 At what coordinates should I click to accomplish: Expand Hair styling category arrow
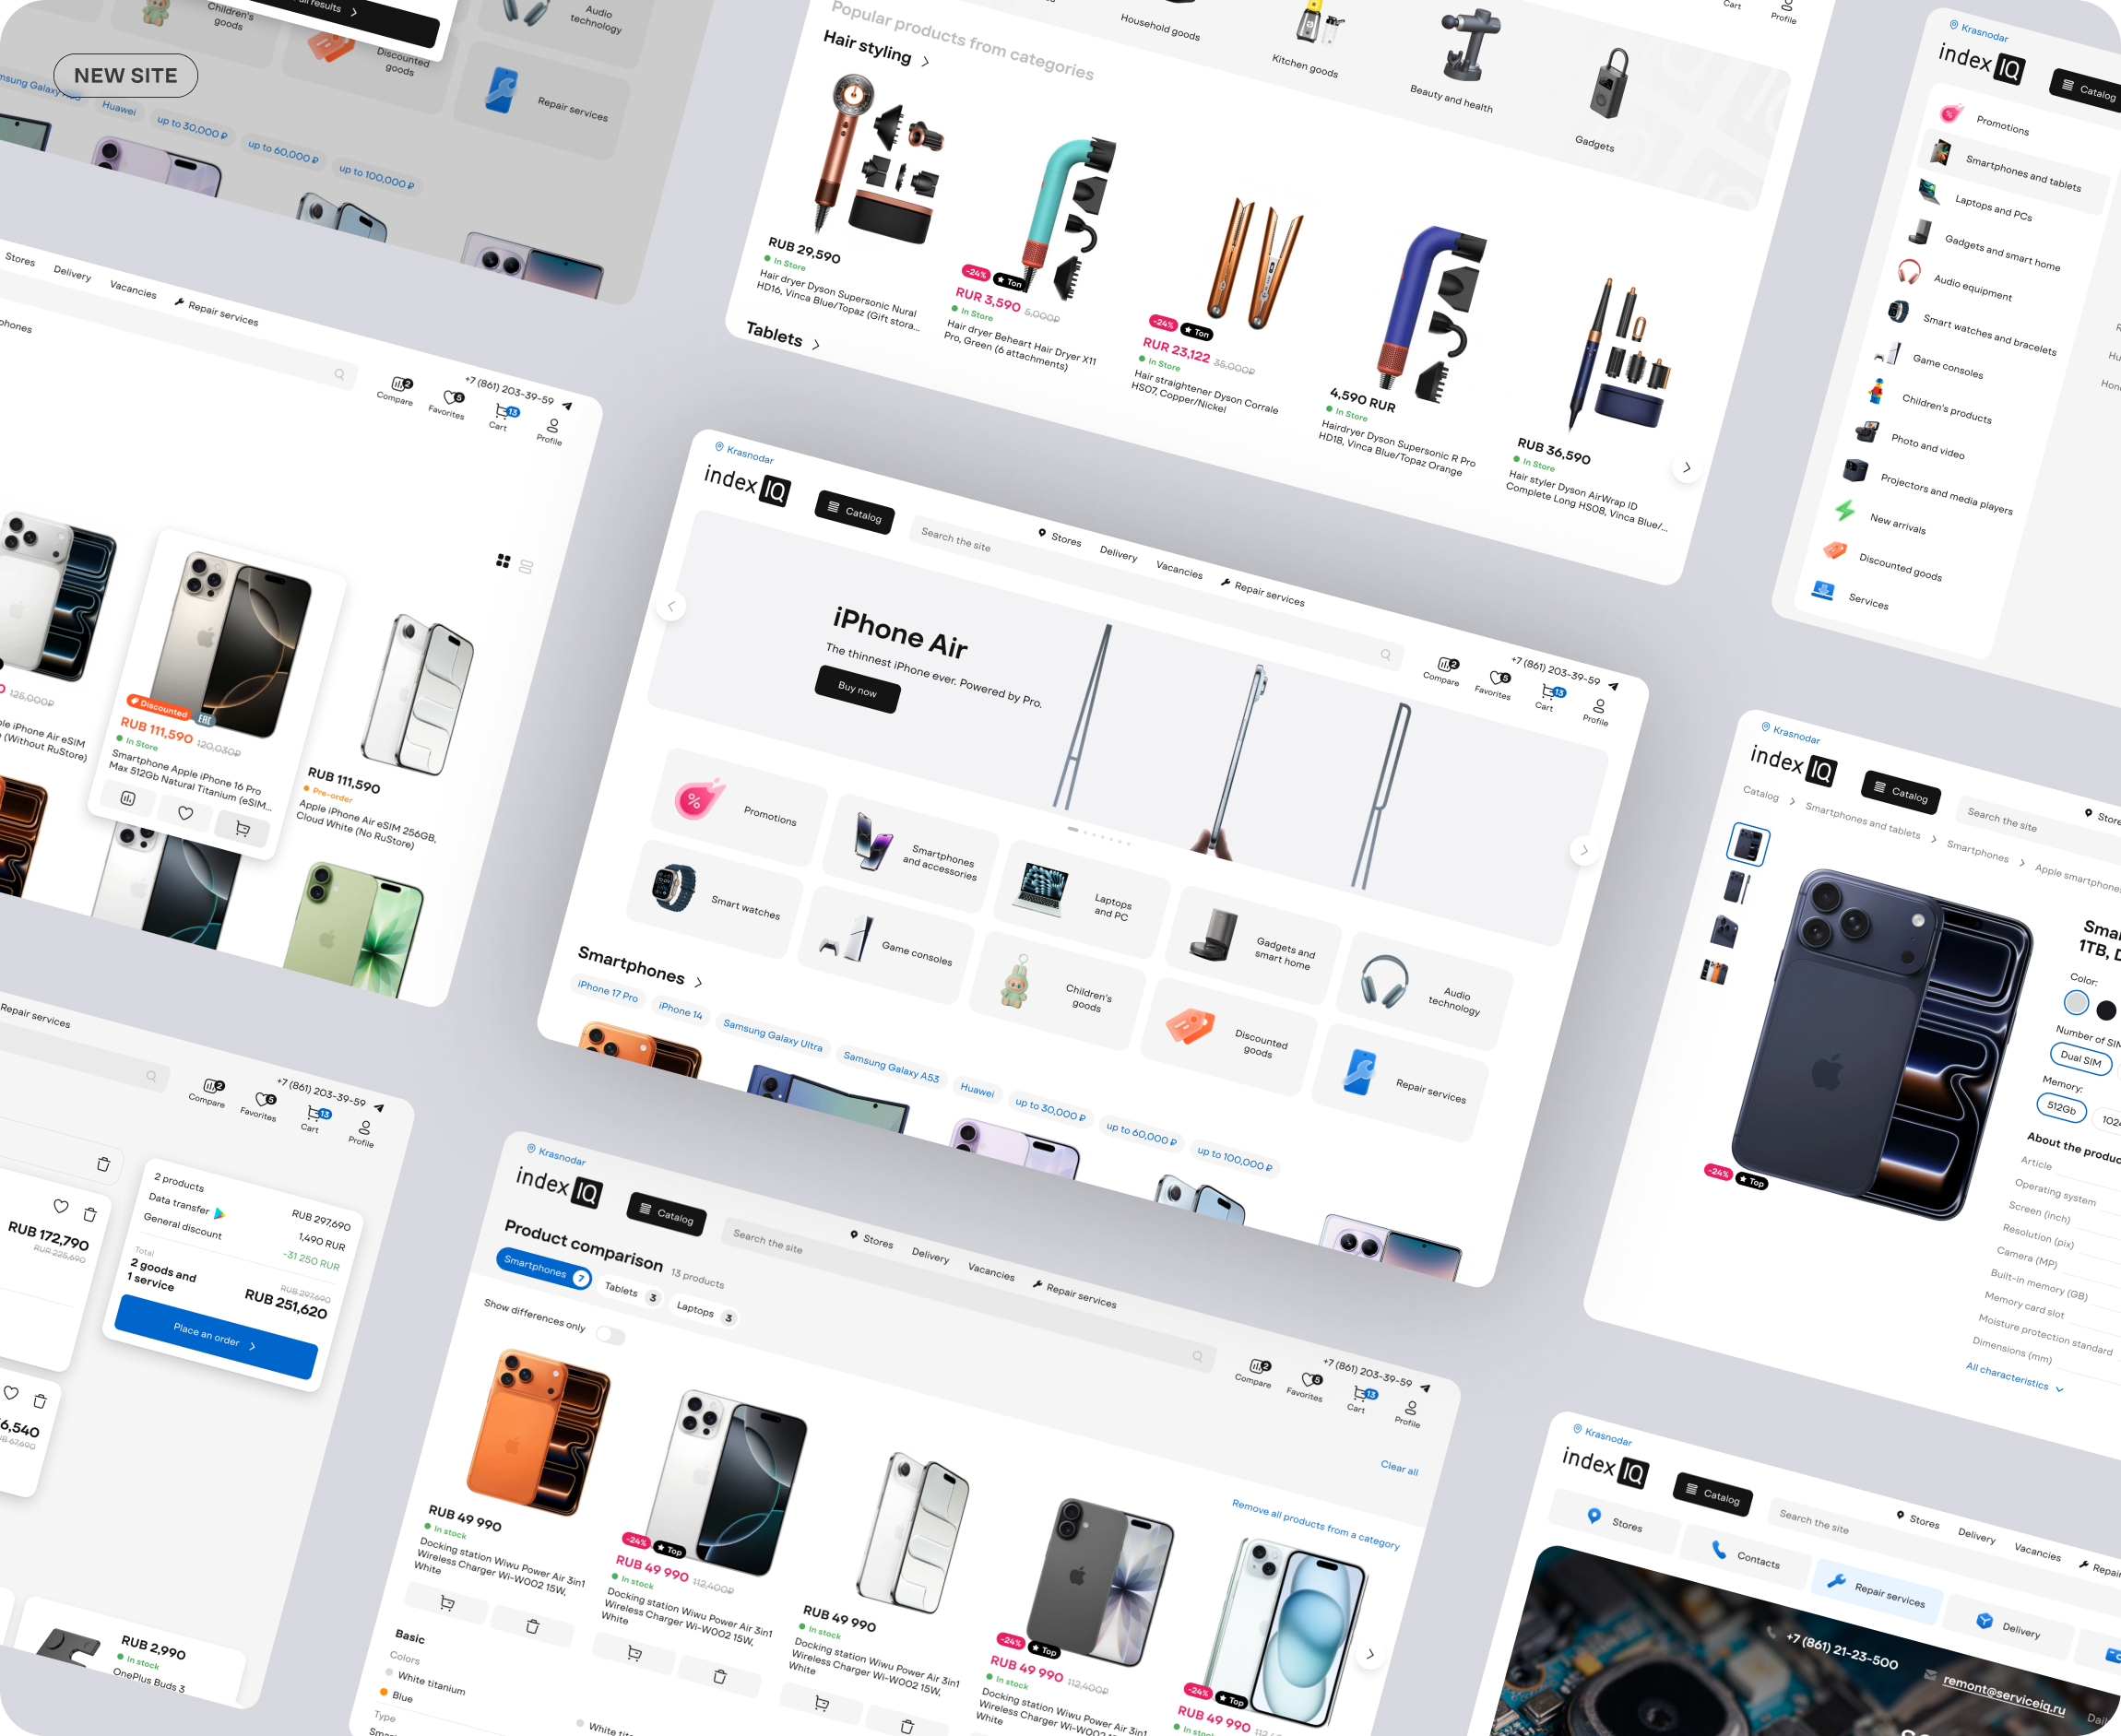coord(925,62)
